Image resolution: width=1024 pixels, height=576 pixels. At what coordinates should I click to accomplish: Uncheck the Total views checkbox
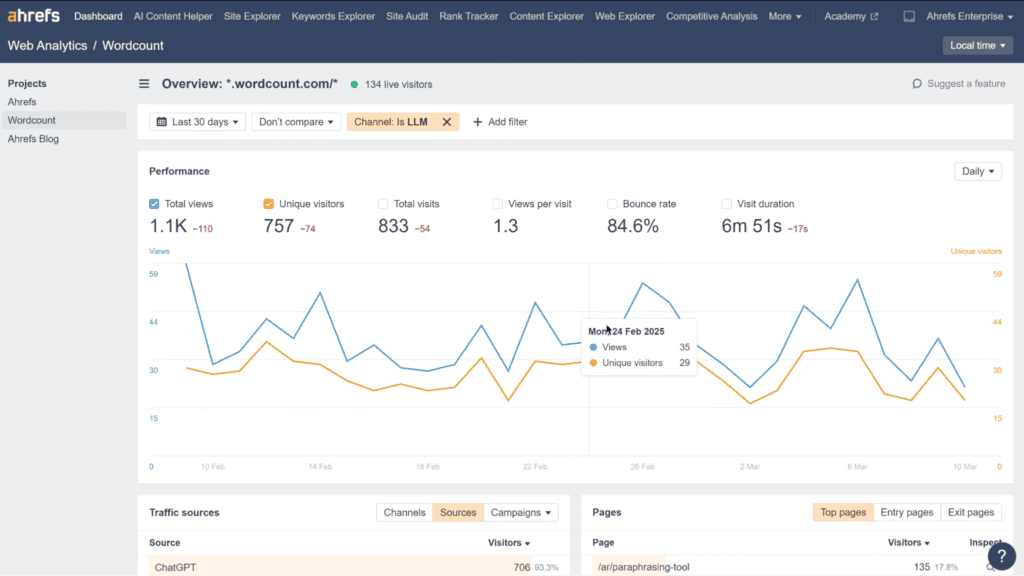[154, 204]
